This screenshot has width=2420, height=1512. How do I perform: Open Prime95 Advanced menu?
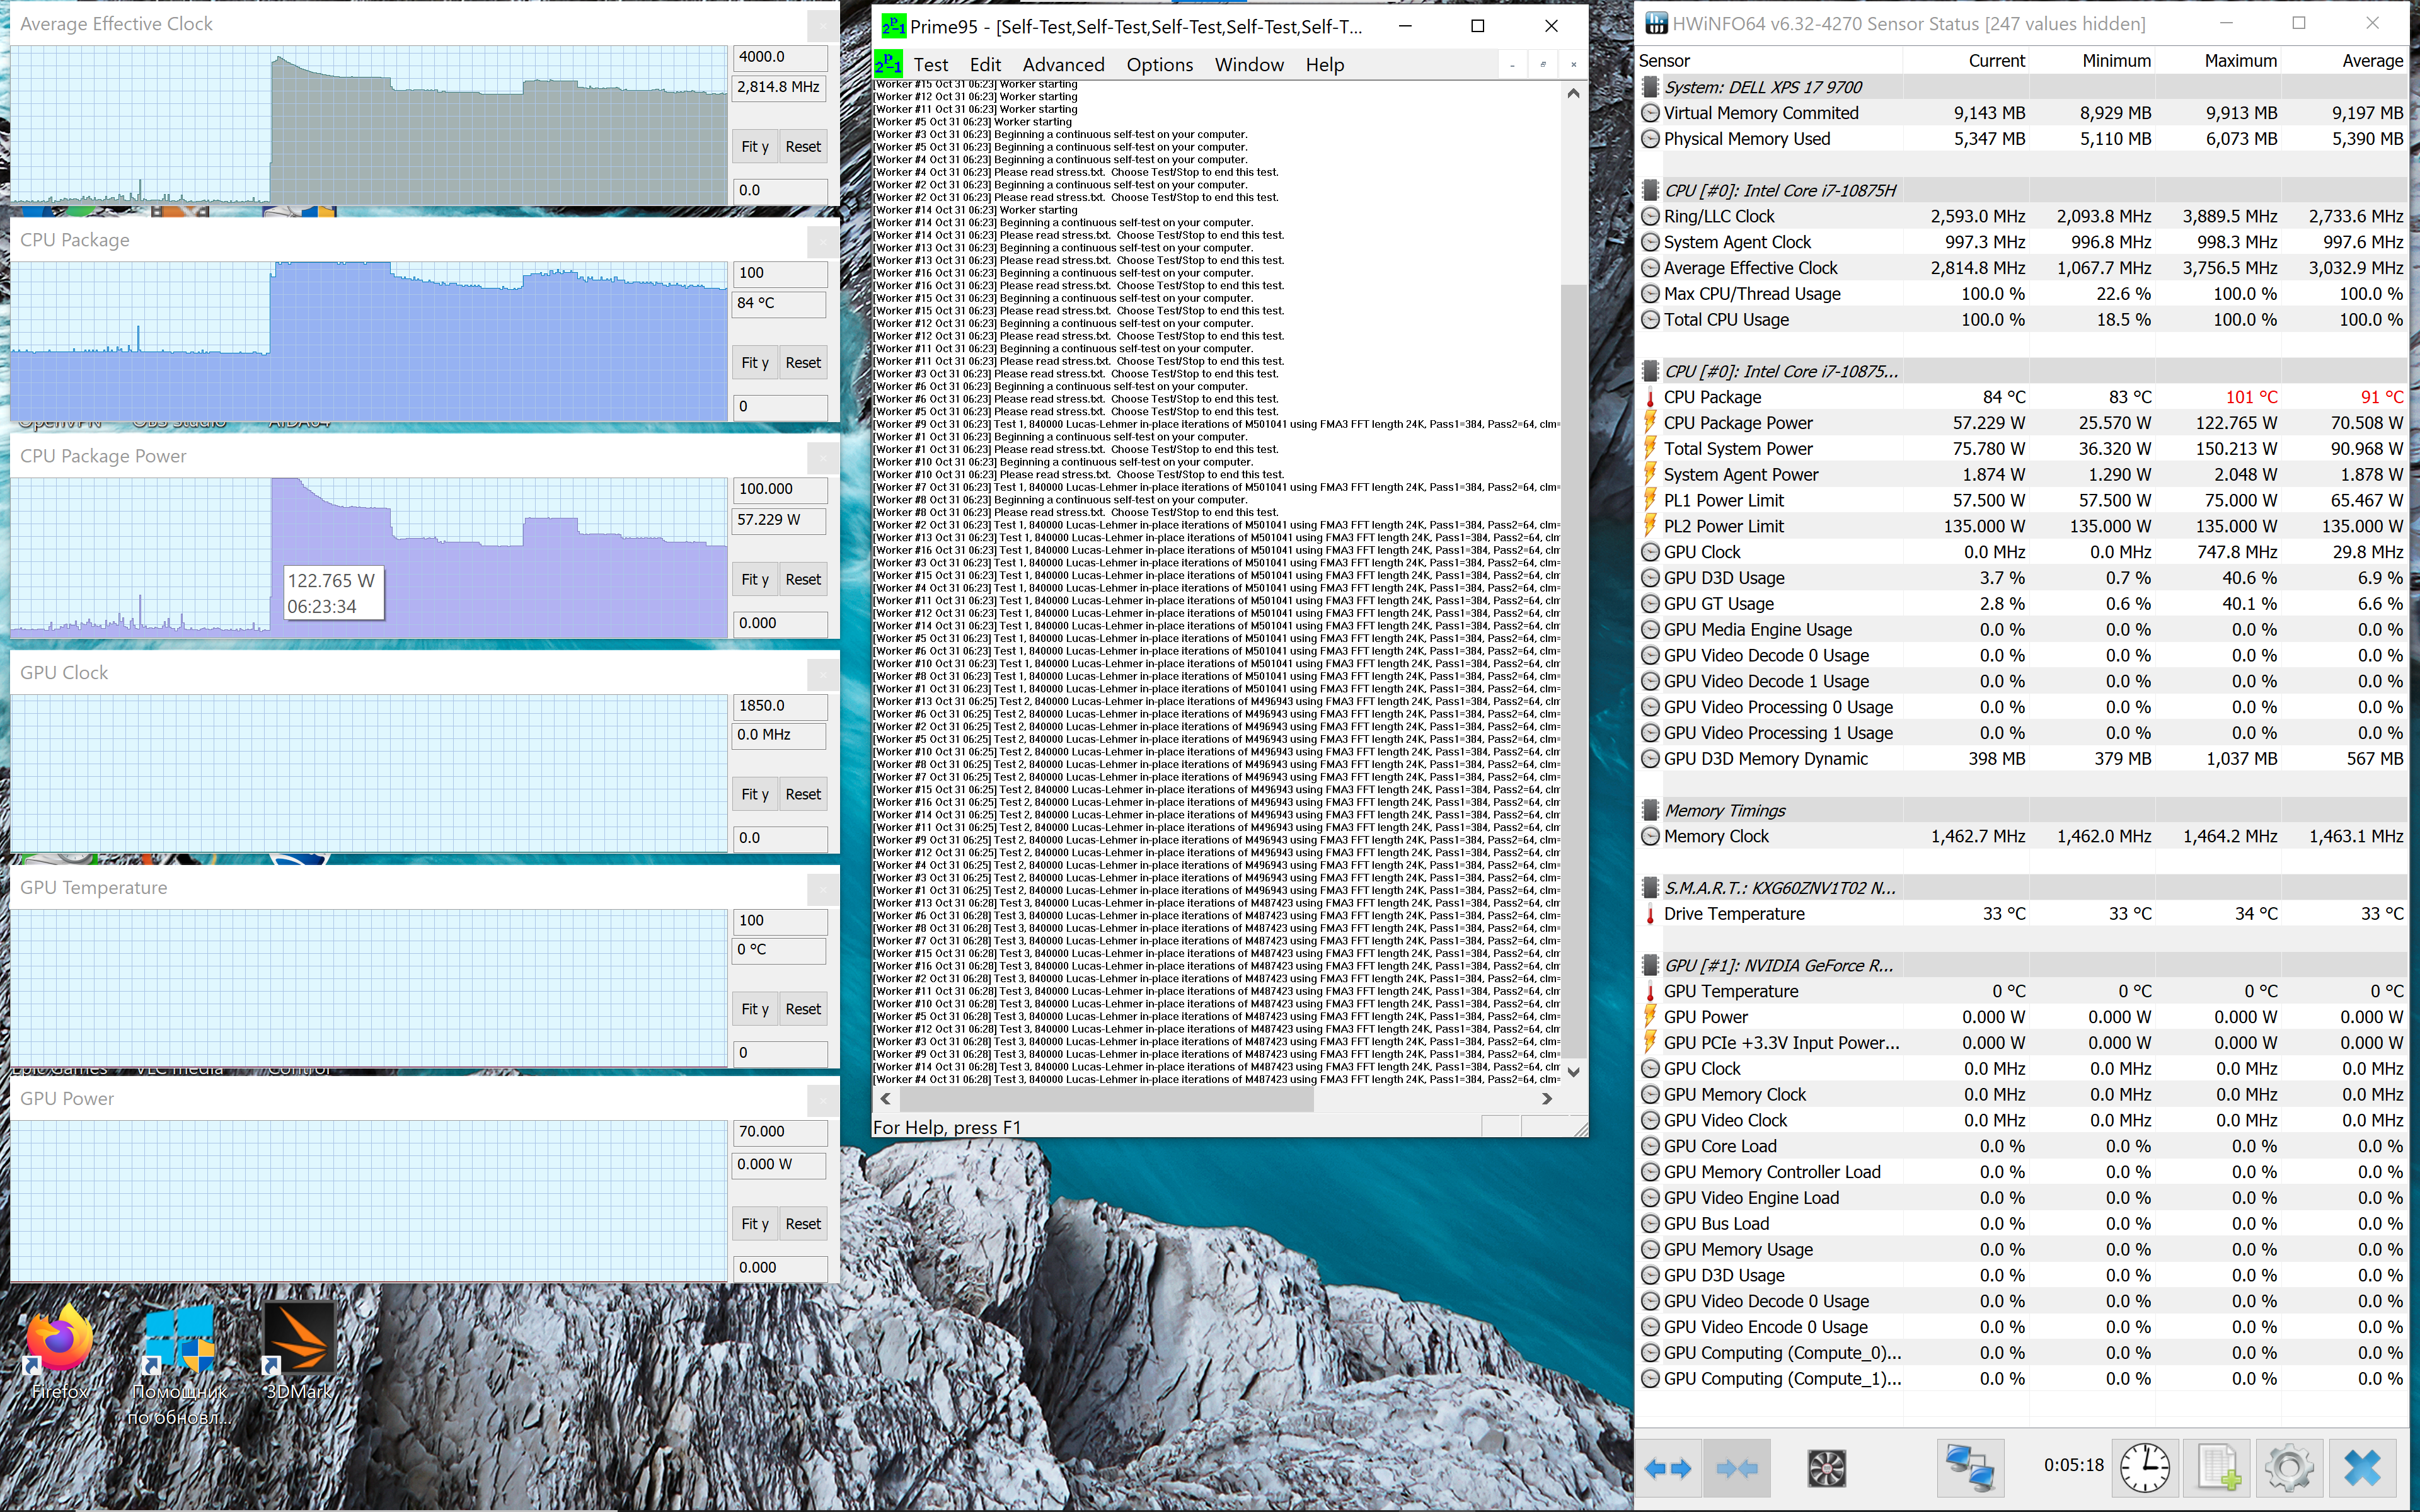click(1063, 65)
